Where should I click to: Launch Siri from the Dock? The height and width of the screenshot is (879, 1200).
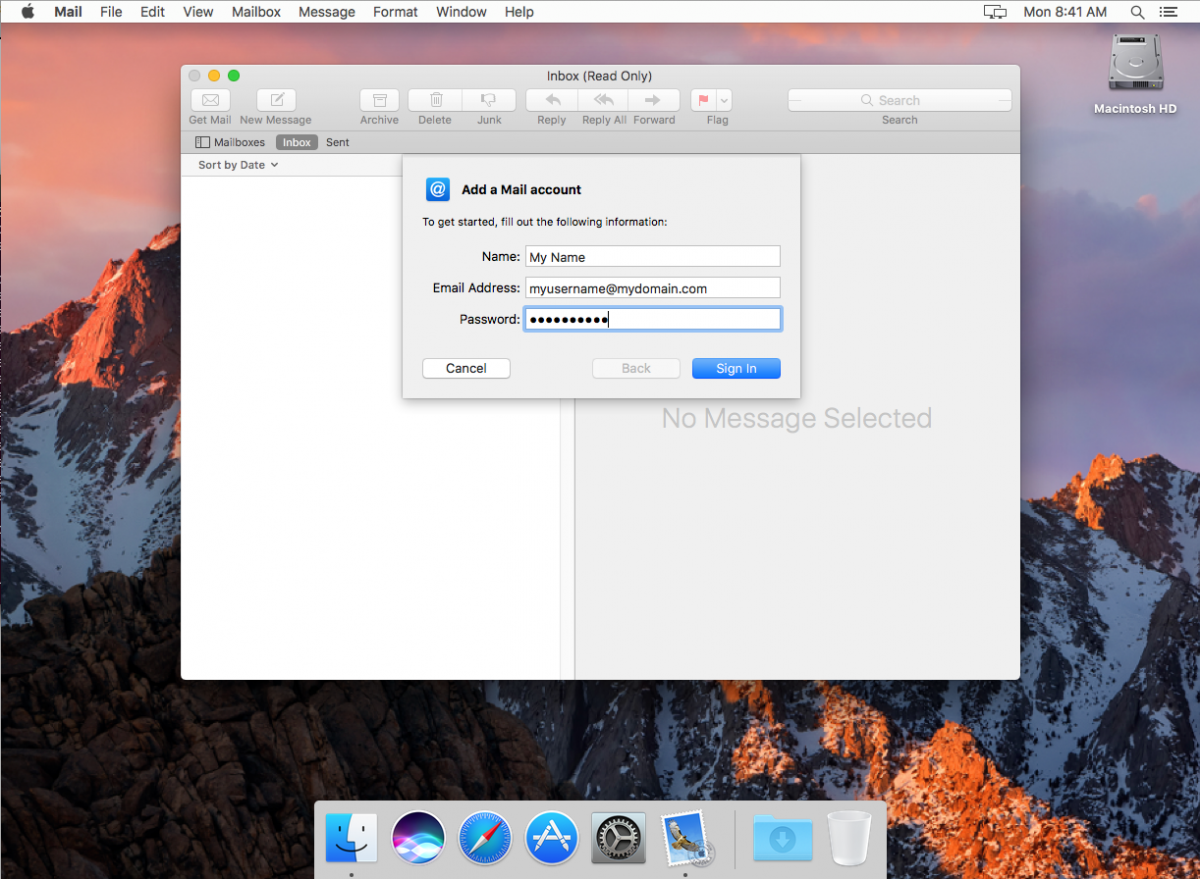pos(418,838)
